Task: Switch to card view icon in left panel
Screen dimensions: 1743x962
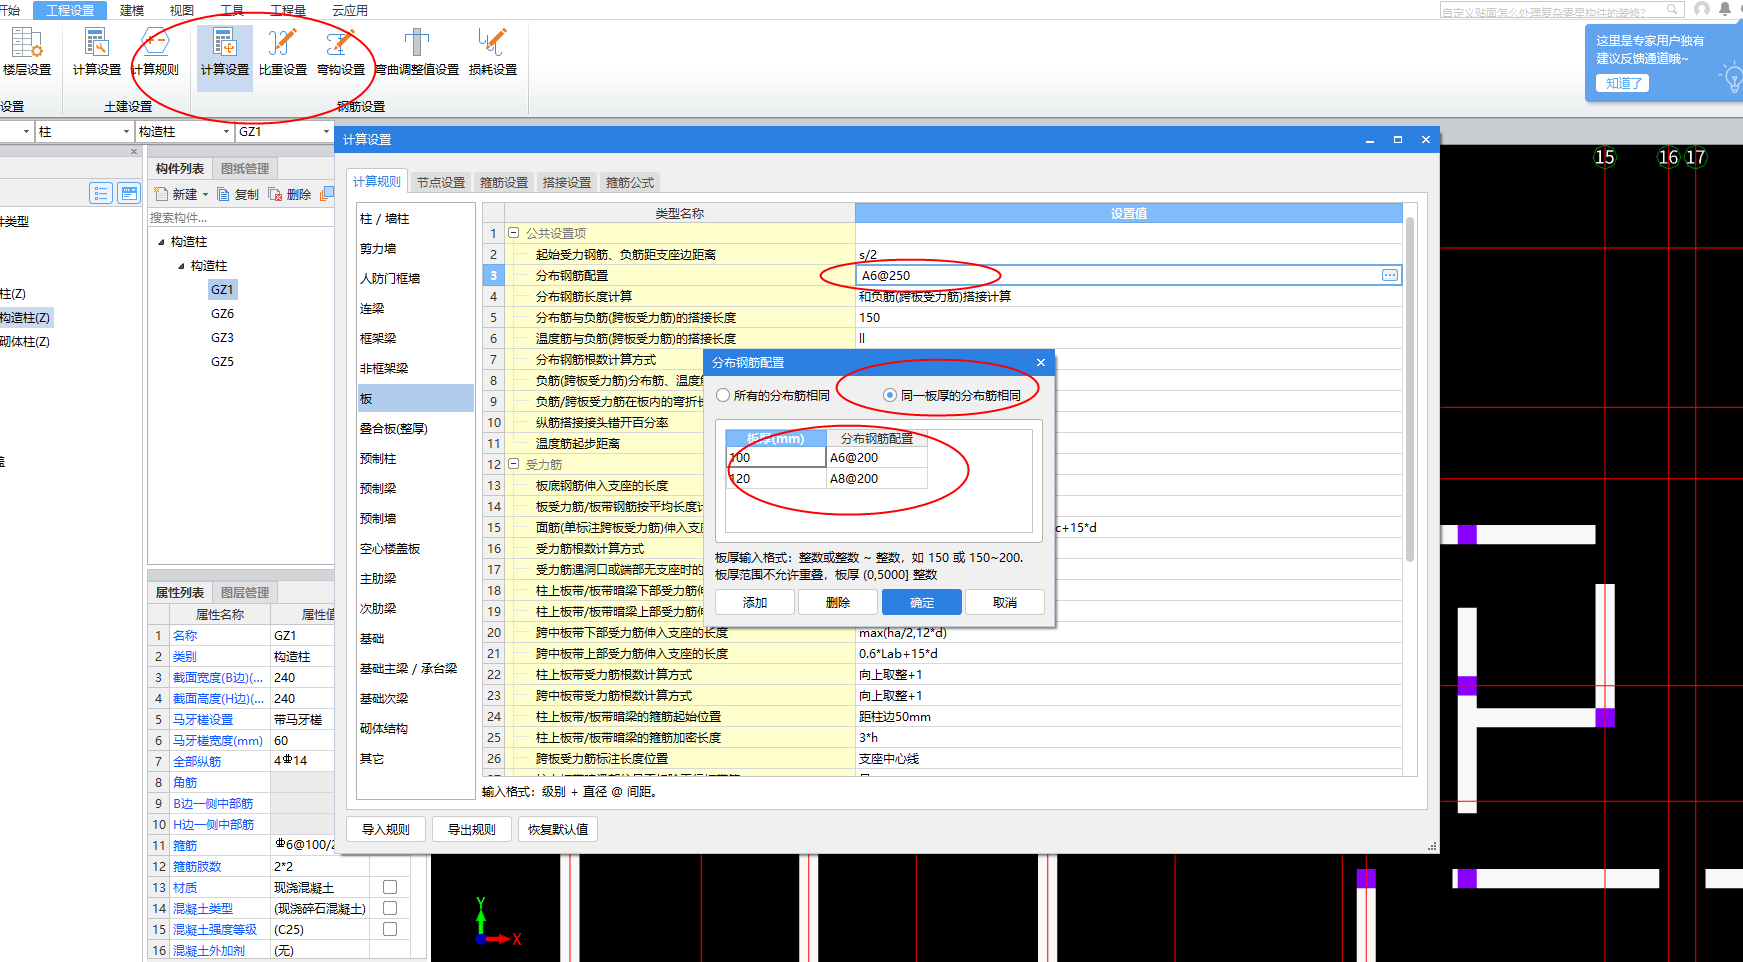Action: pyautogui.click(x=129, y=193)
